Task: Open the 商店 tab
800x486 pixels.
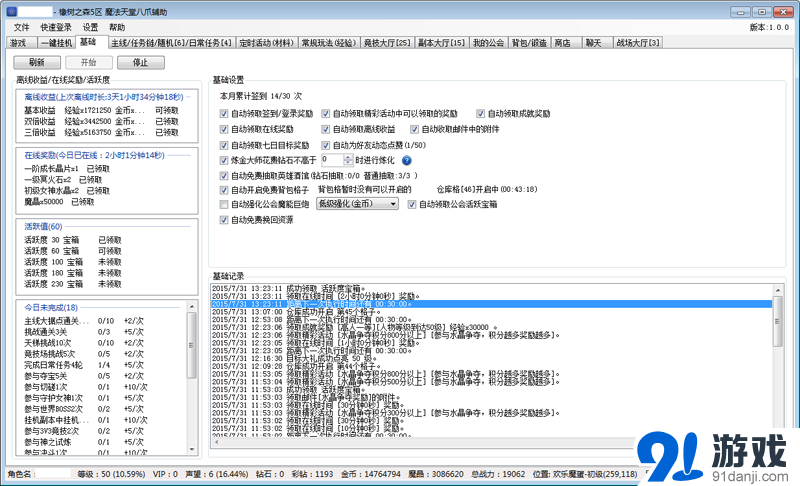Action: [x=566, y=43]
